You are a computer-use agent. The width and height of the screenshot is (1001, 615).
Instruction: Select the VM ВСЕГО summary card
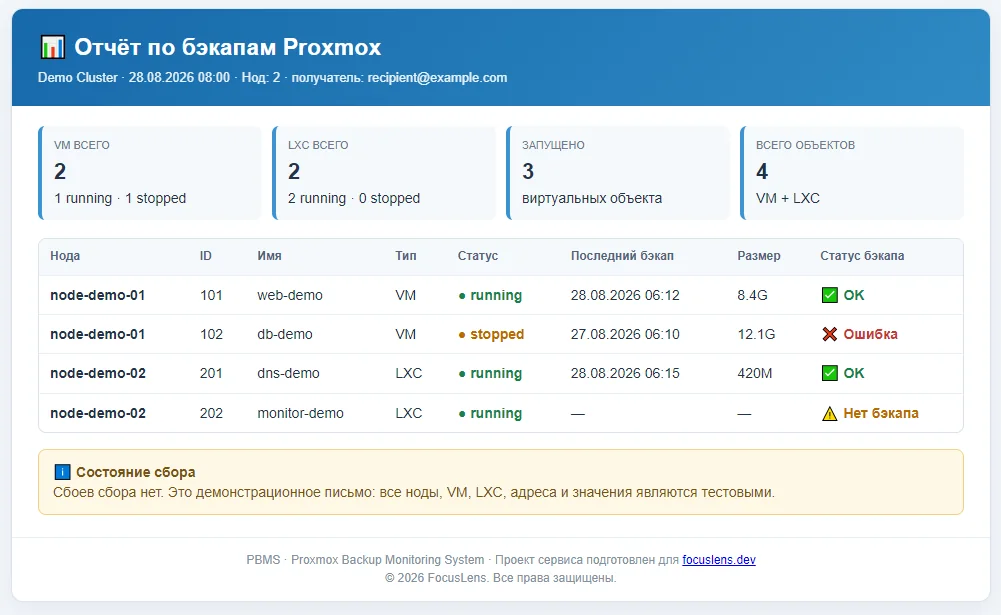pos(149,173)
